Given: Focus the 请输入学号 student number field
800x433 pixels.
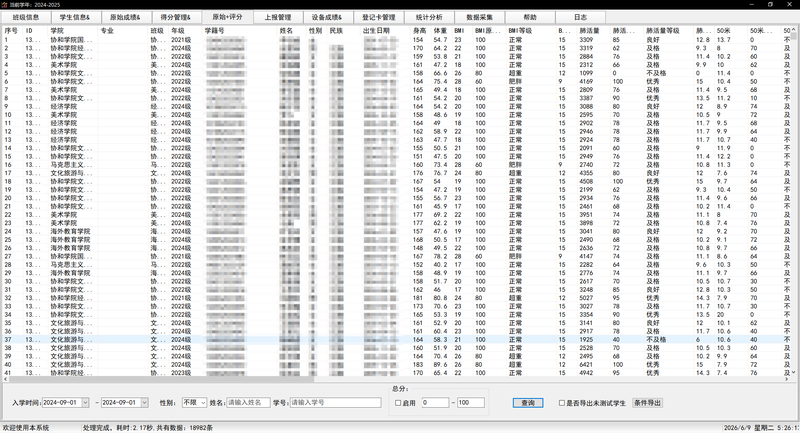Looking at the screenshot, I should [x=335, y=402].
